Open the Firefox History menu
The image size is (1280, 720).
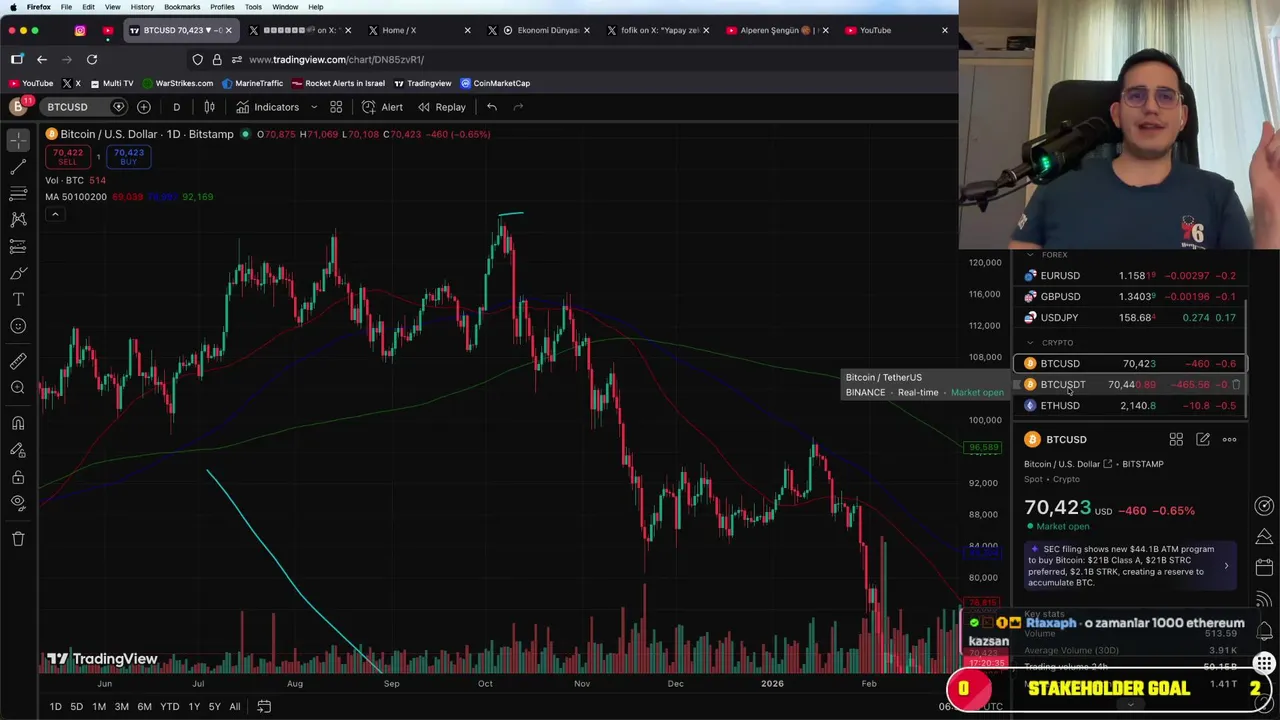coord(142,7)
